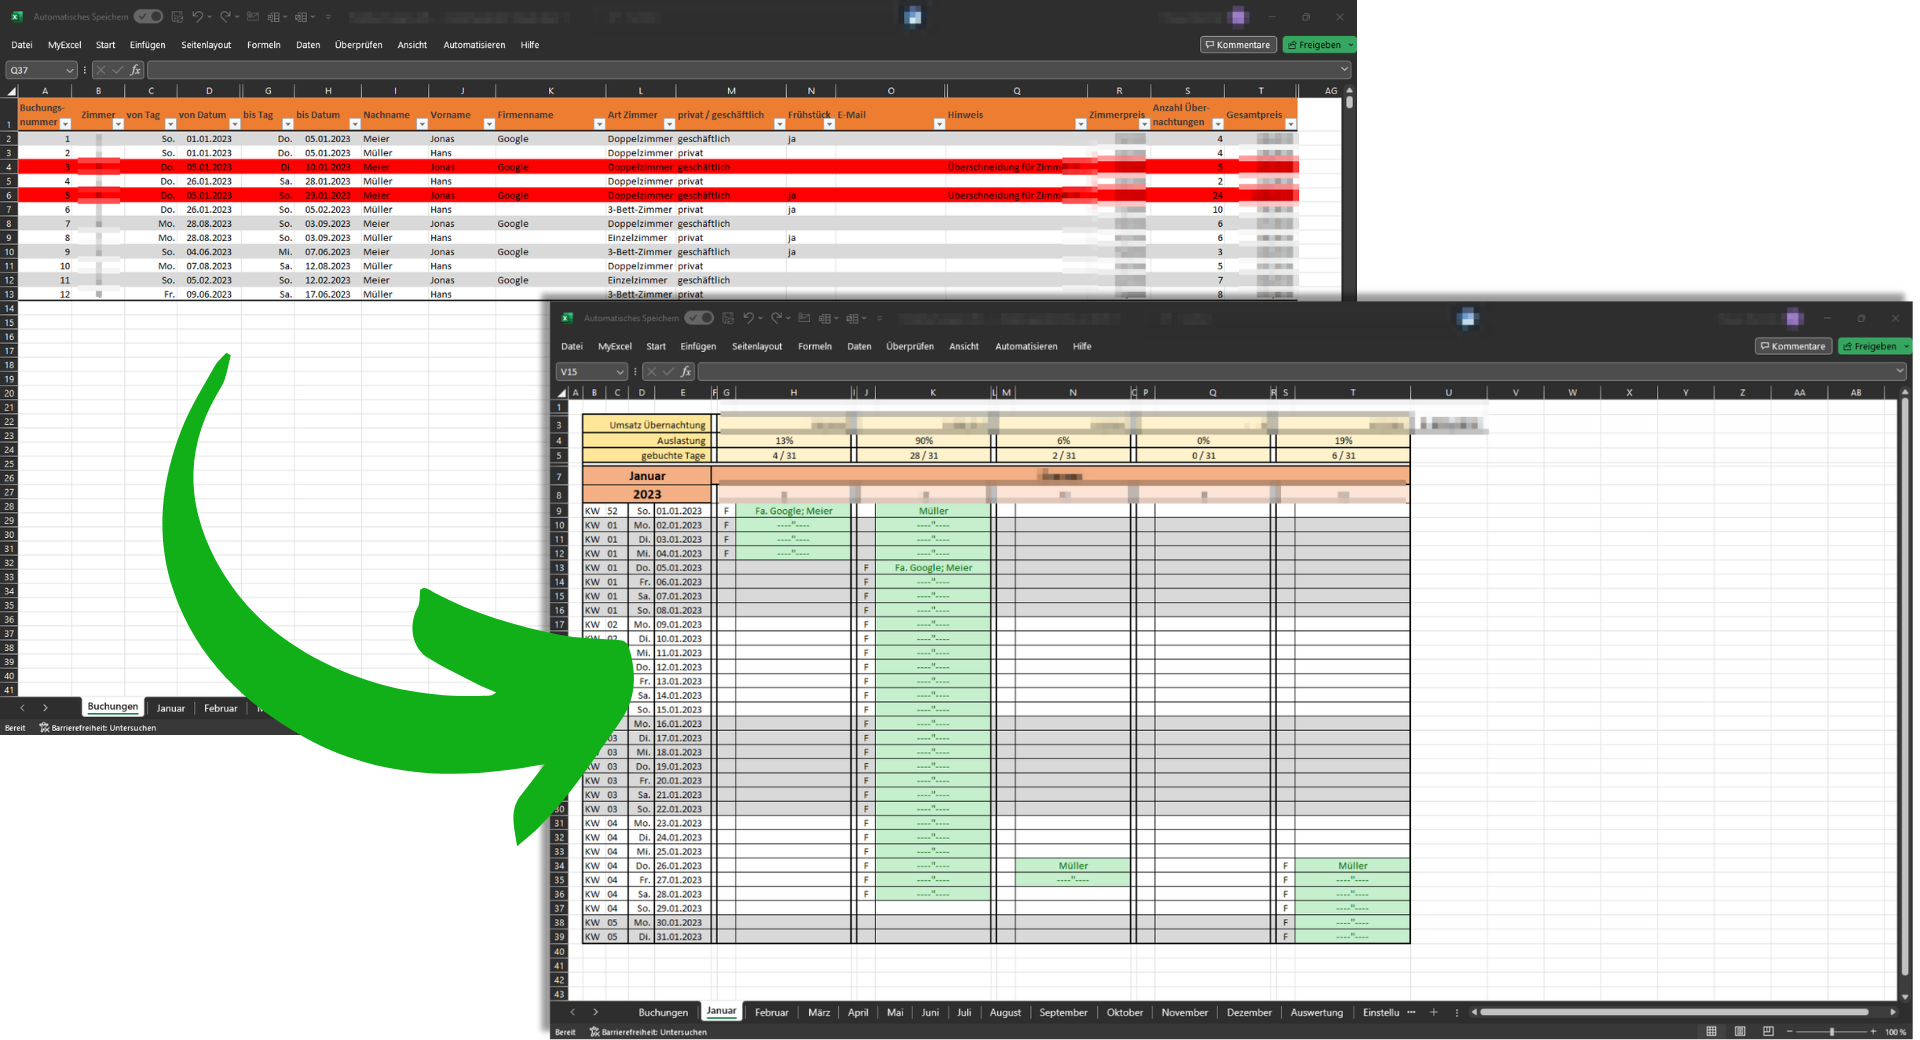This screenshot has height=1040, width=1920.
Task: Select column header U in the front sheet
Action: tap(1448, 393)
